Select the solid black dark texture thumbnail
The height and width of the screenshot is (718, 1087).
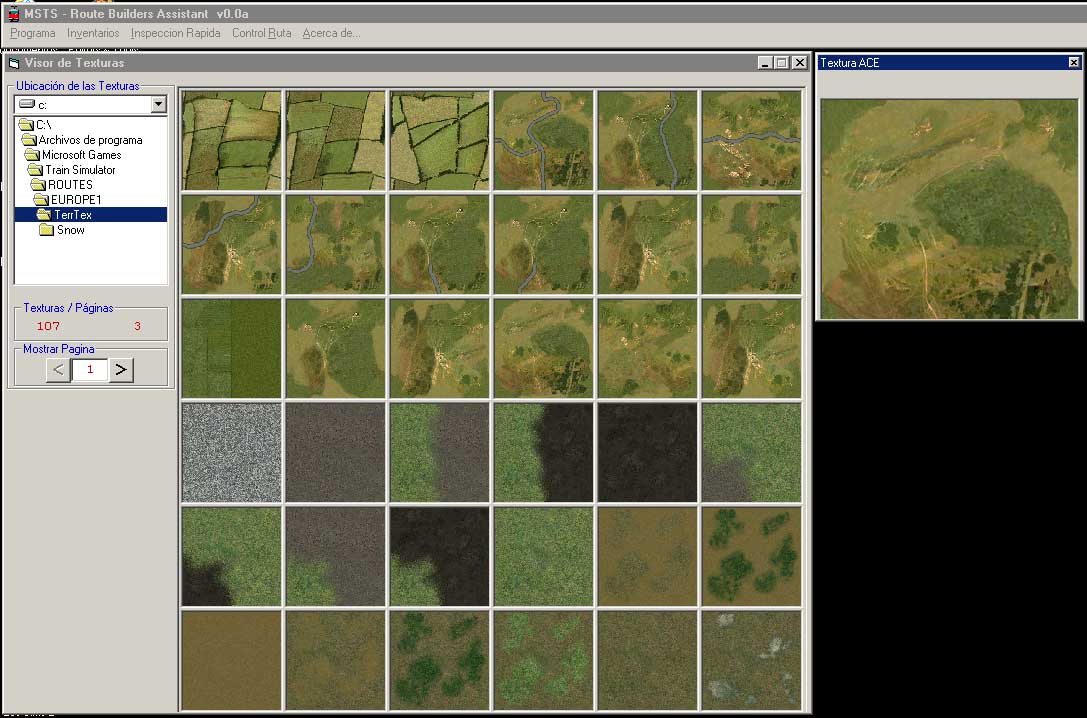coord(647,451)
